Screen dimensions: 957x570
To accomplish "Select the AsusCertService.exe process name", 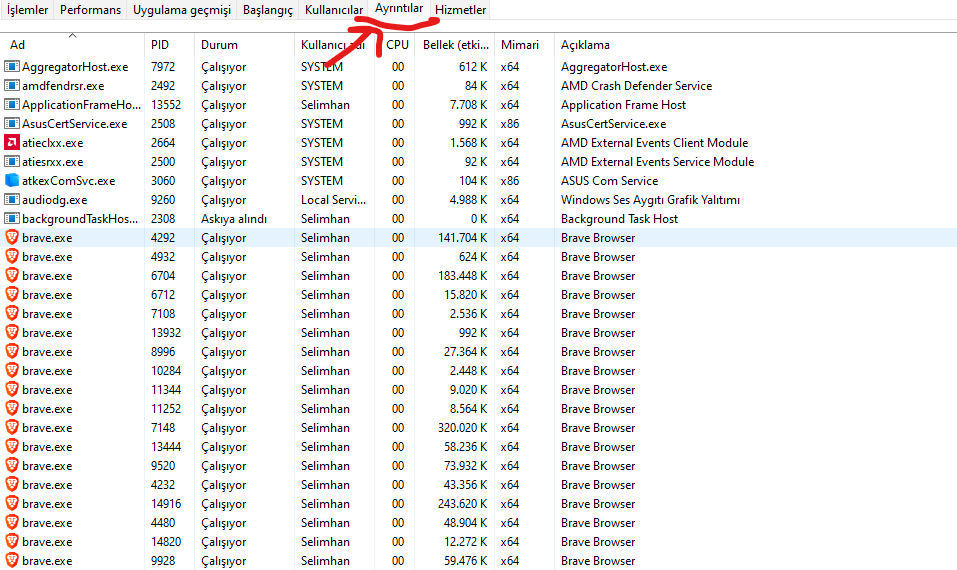I will tap(74, 123).
